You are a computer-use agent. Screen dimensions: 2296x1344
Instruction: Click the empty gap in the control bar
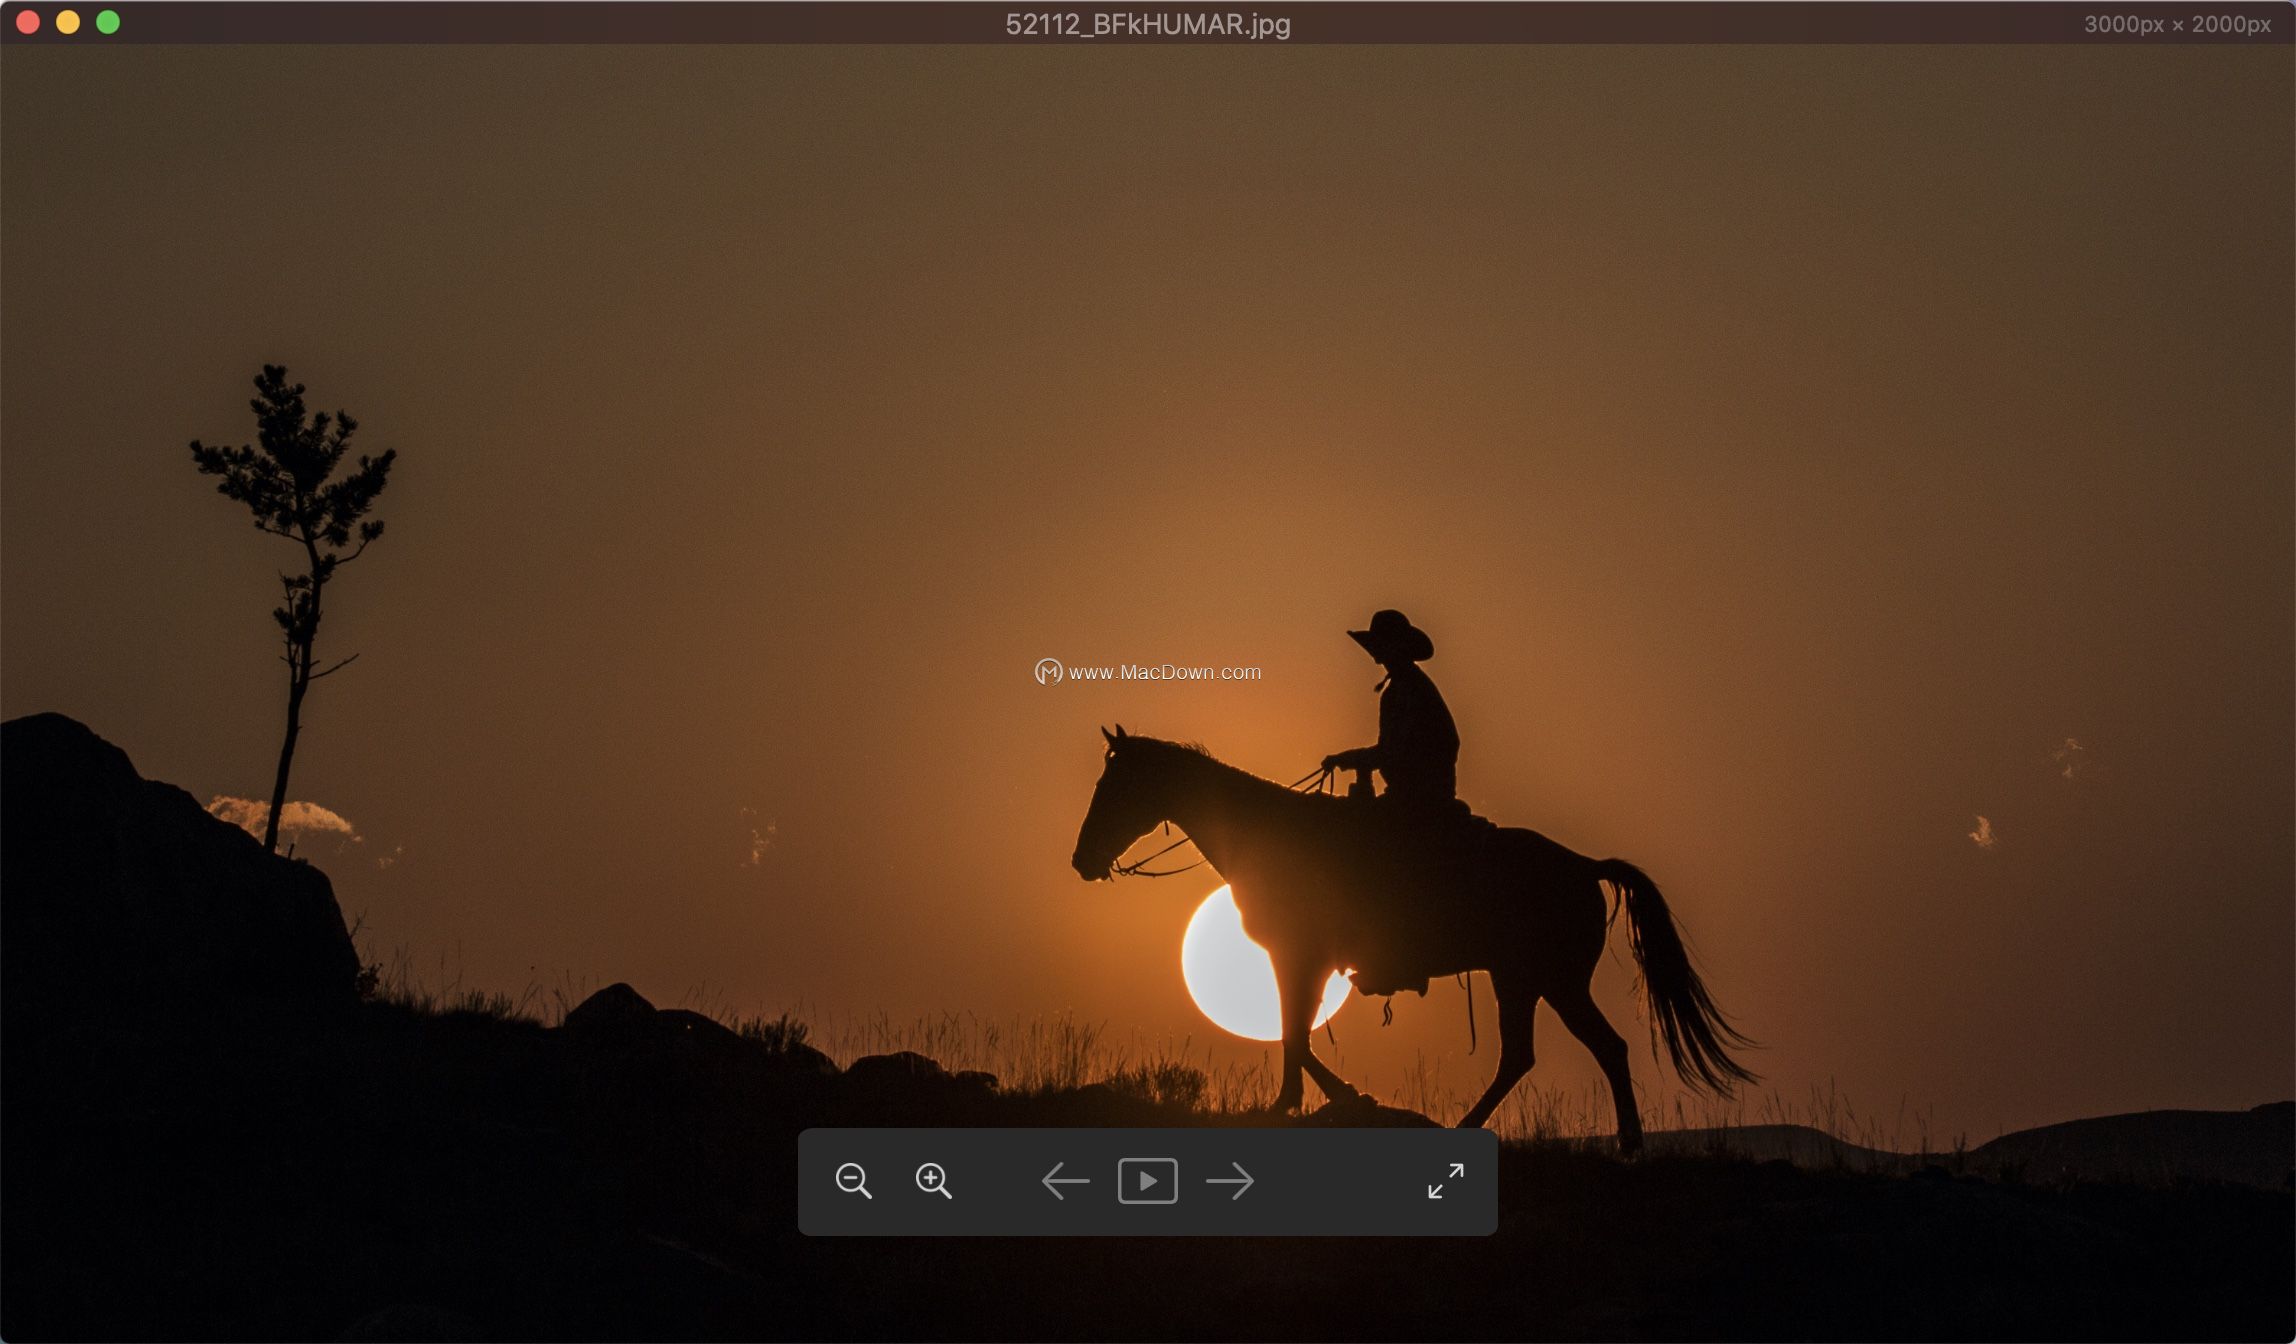(1340, 1181)
